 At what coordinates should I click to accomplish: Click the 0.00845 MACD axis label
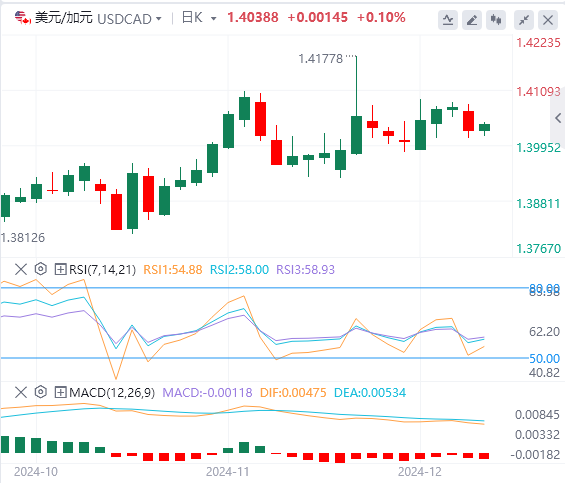(537, 415)
